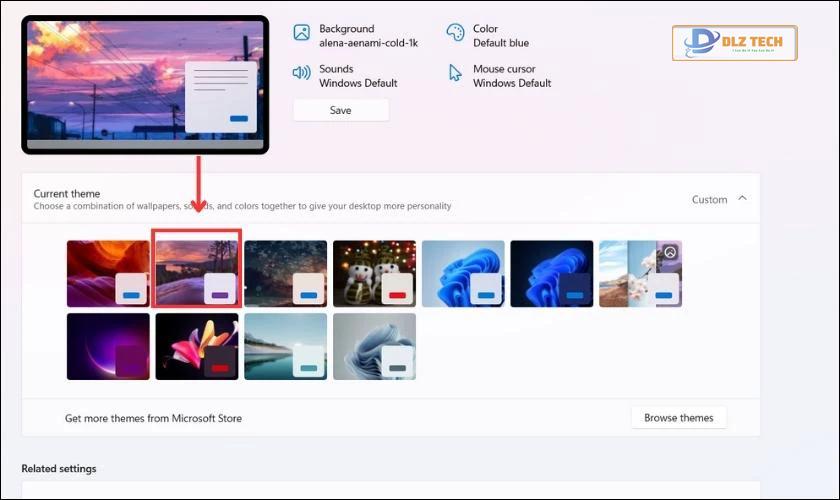Choose the calm lake shoreline theme
840x500 pixels.
click(x=286, y=347)
